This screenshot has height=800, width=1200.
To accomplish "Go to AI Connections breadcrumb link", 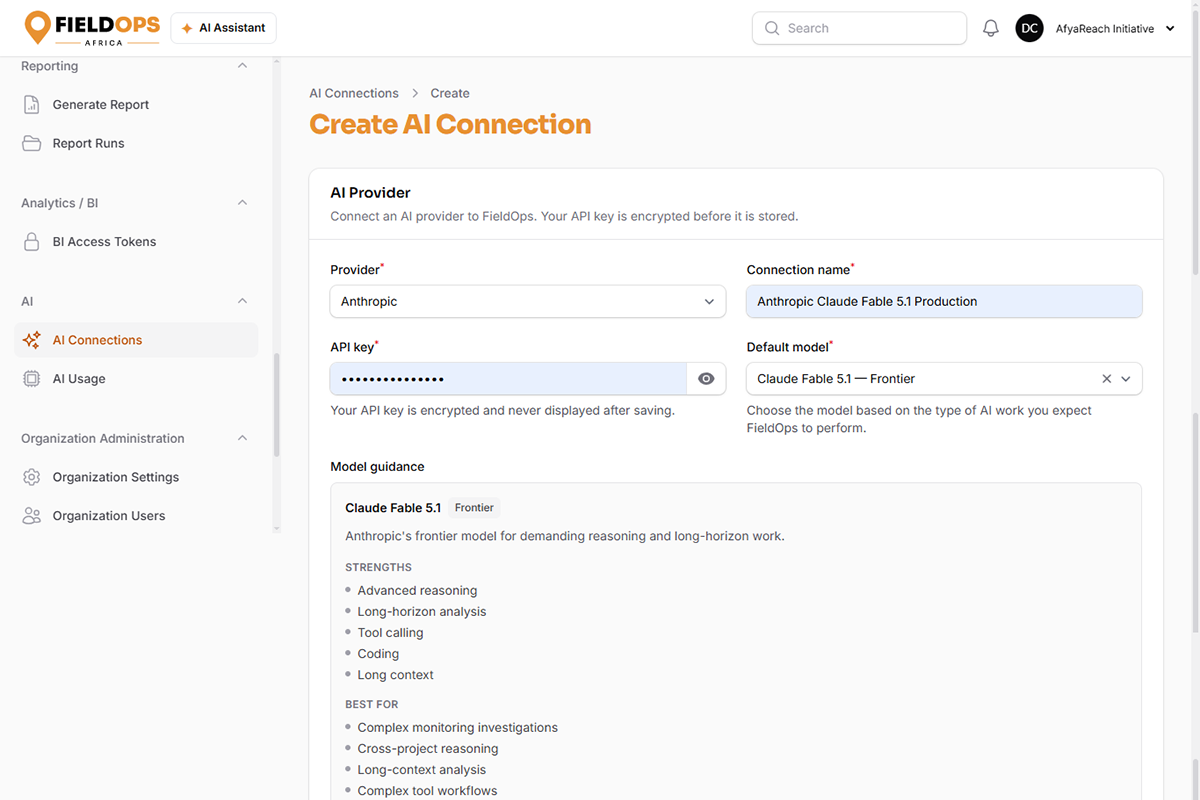I will click(x=354, y=93).
